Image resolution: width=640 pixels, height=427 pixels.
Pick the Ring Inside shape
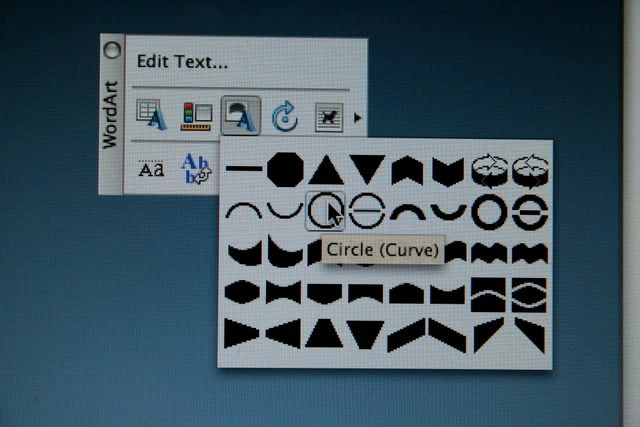[489, 171]
